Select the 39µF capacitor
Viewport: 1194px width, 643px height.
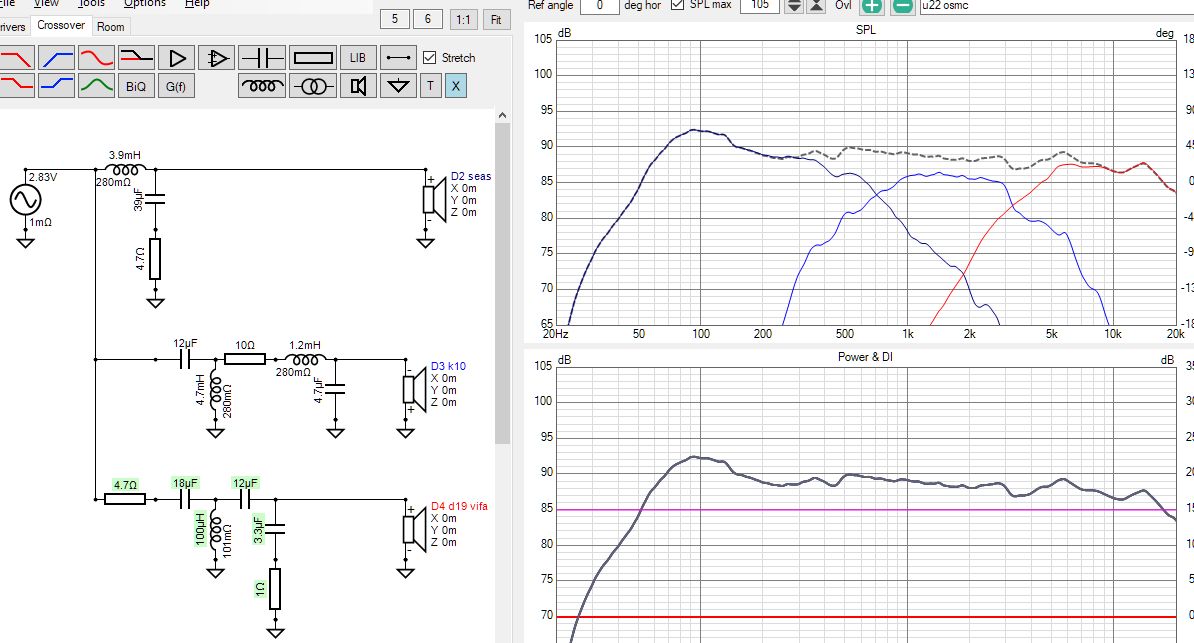tap(155, 200)
